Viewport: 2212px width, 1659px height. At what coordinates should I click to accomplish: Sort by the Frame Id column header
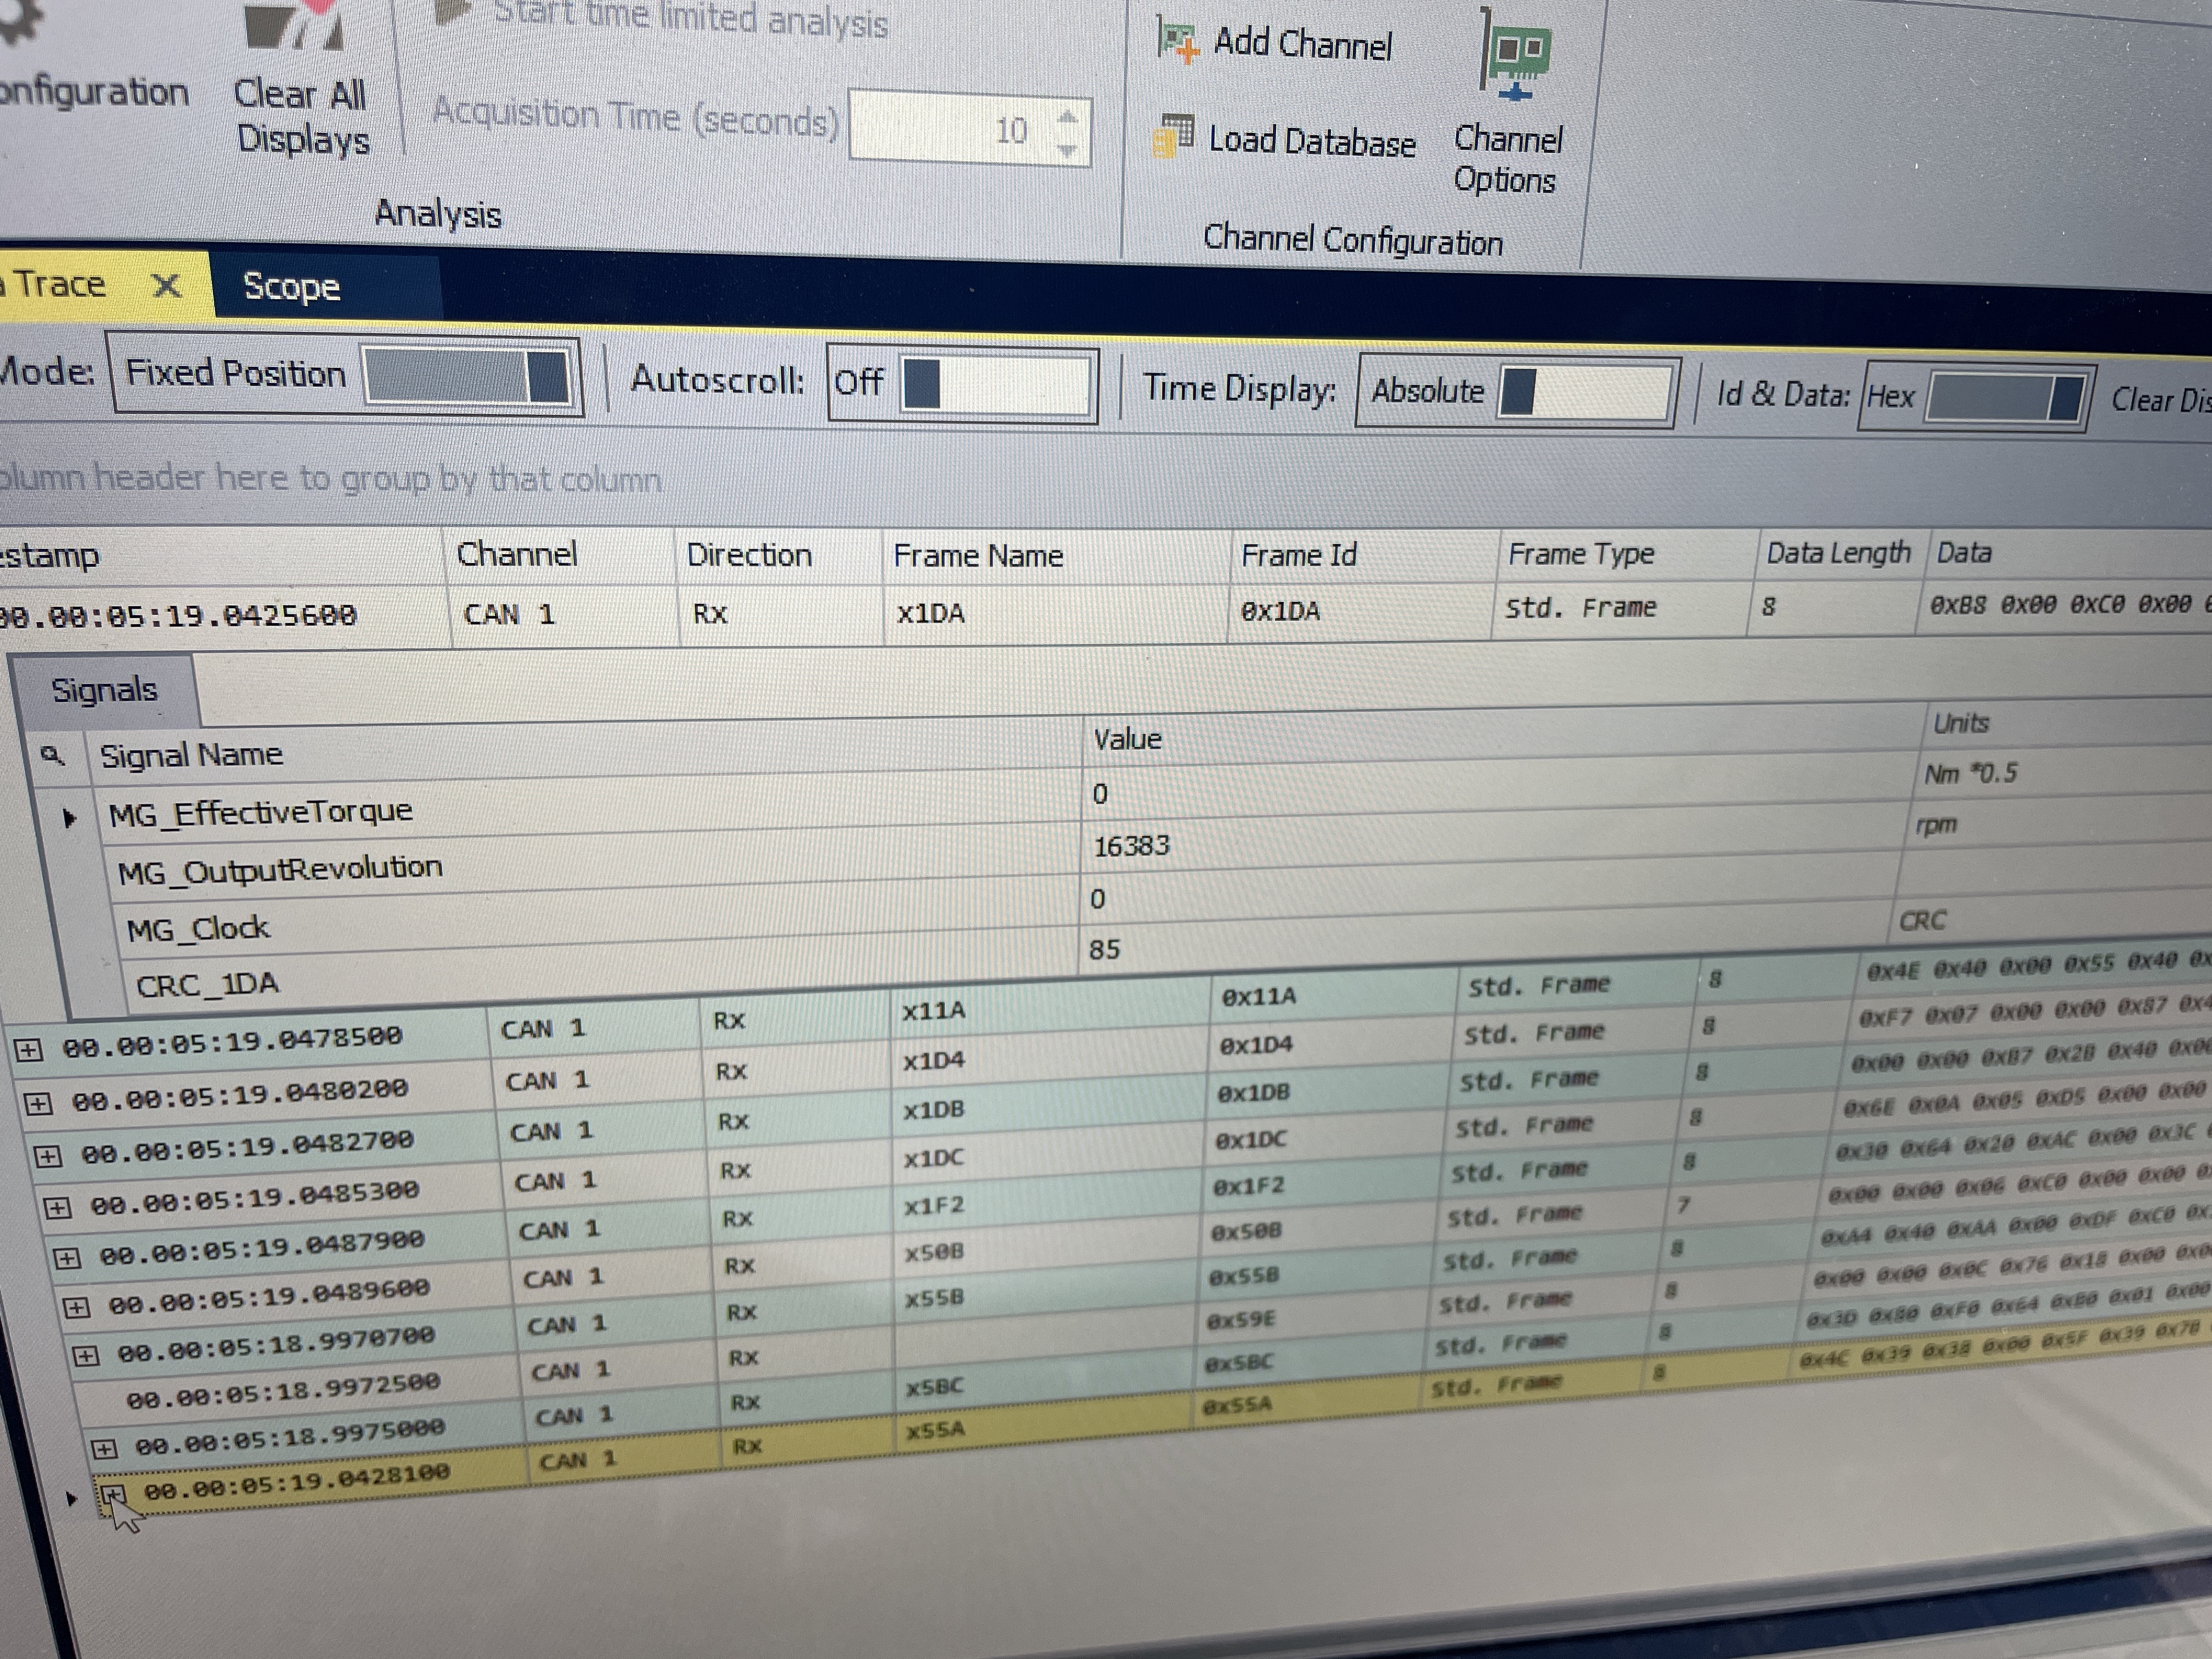[1298, 555]
